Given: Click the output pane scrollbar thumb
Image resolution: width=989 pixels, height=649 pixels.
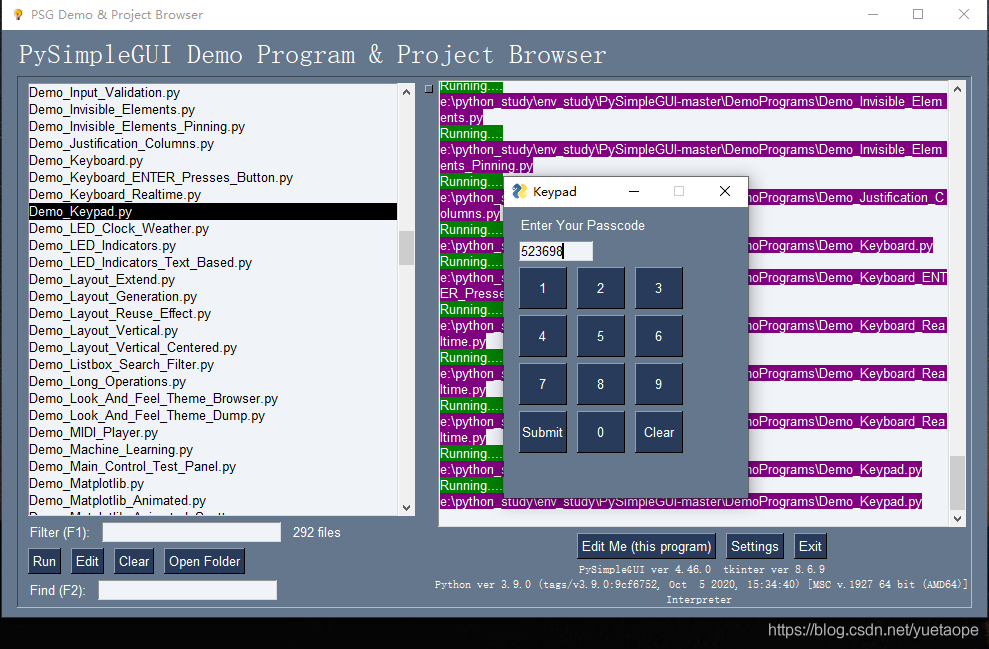Looking at the screenshot, I should (957, 482).
